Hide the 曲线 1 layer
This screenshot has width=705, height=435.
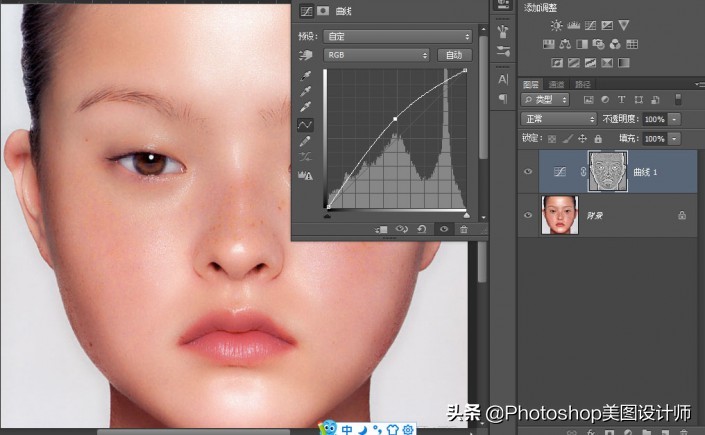click(528, 171)
